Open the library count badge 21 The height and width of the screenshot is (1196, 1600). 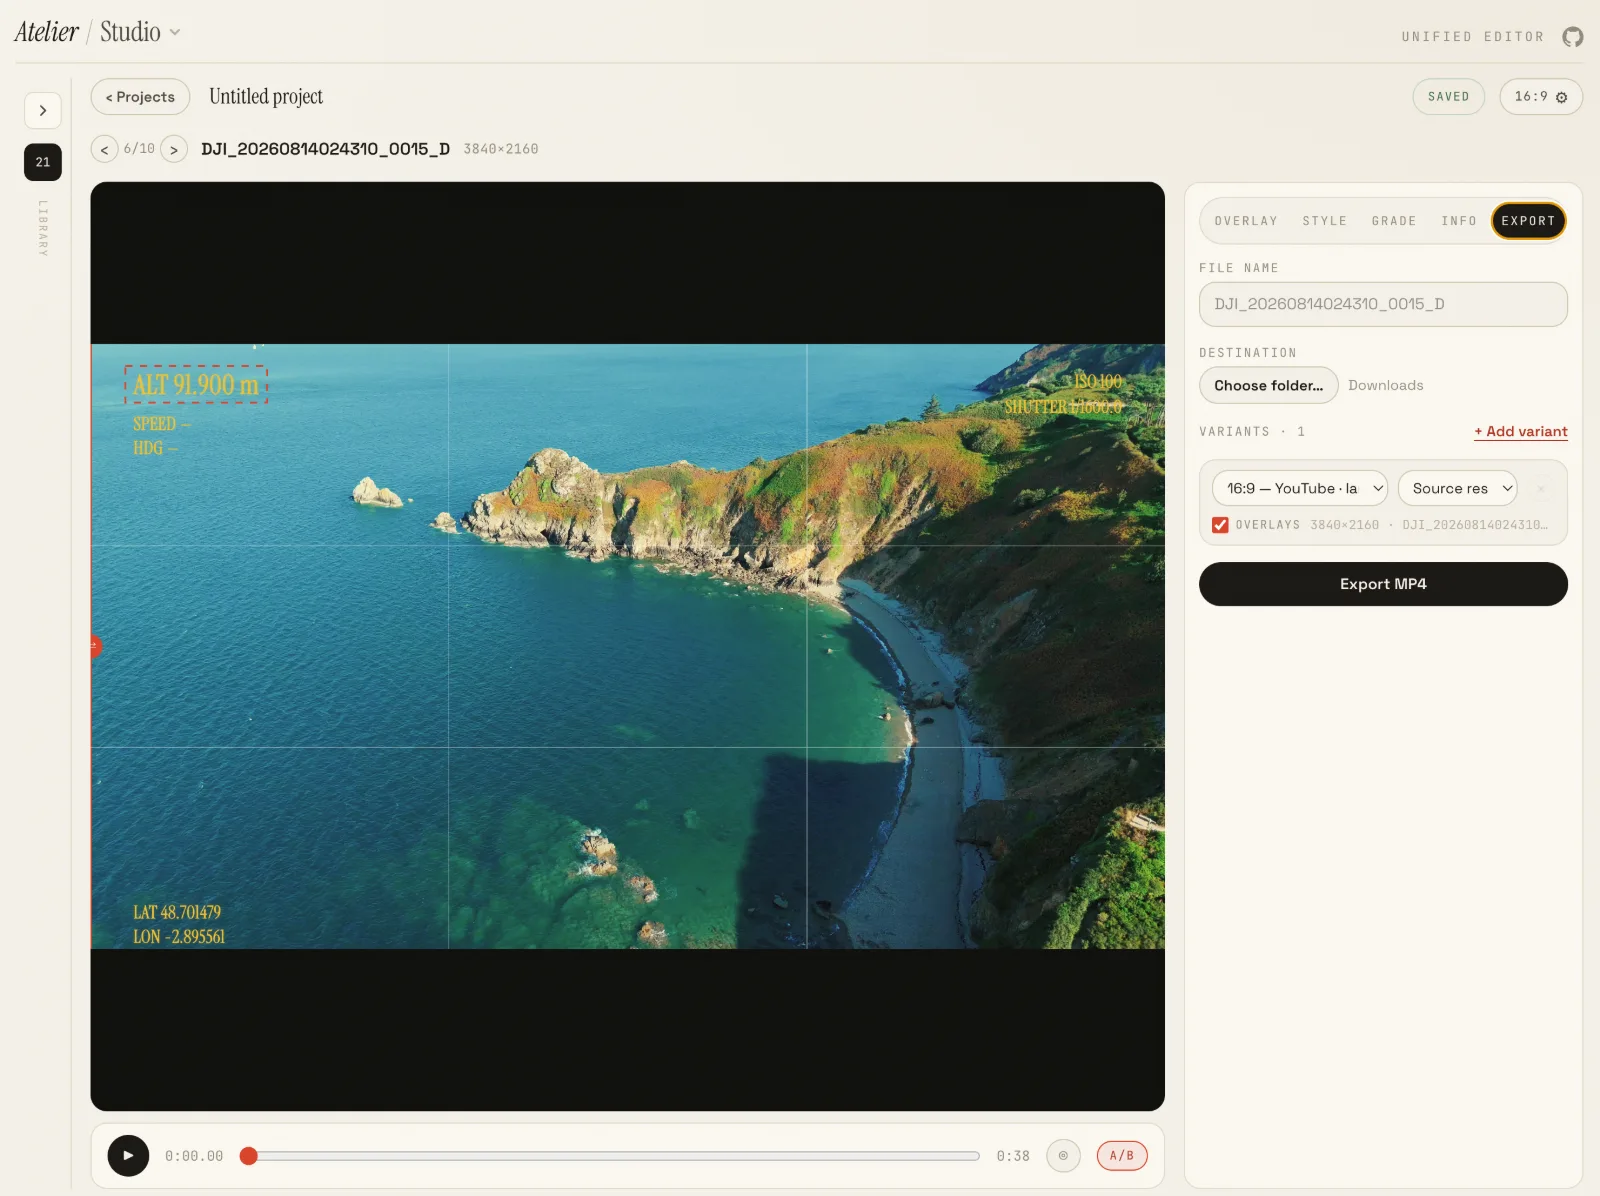pos(43,162)
